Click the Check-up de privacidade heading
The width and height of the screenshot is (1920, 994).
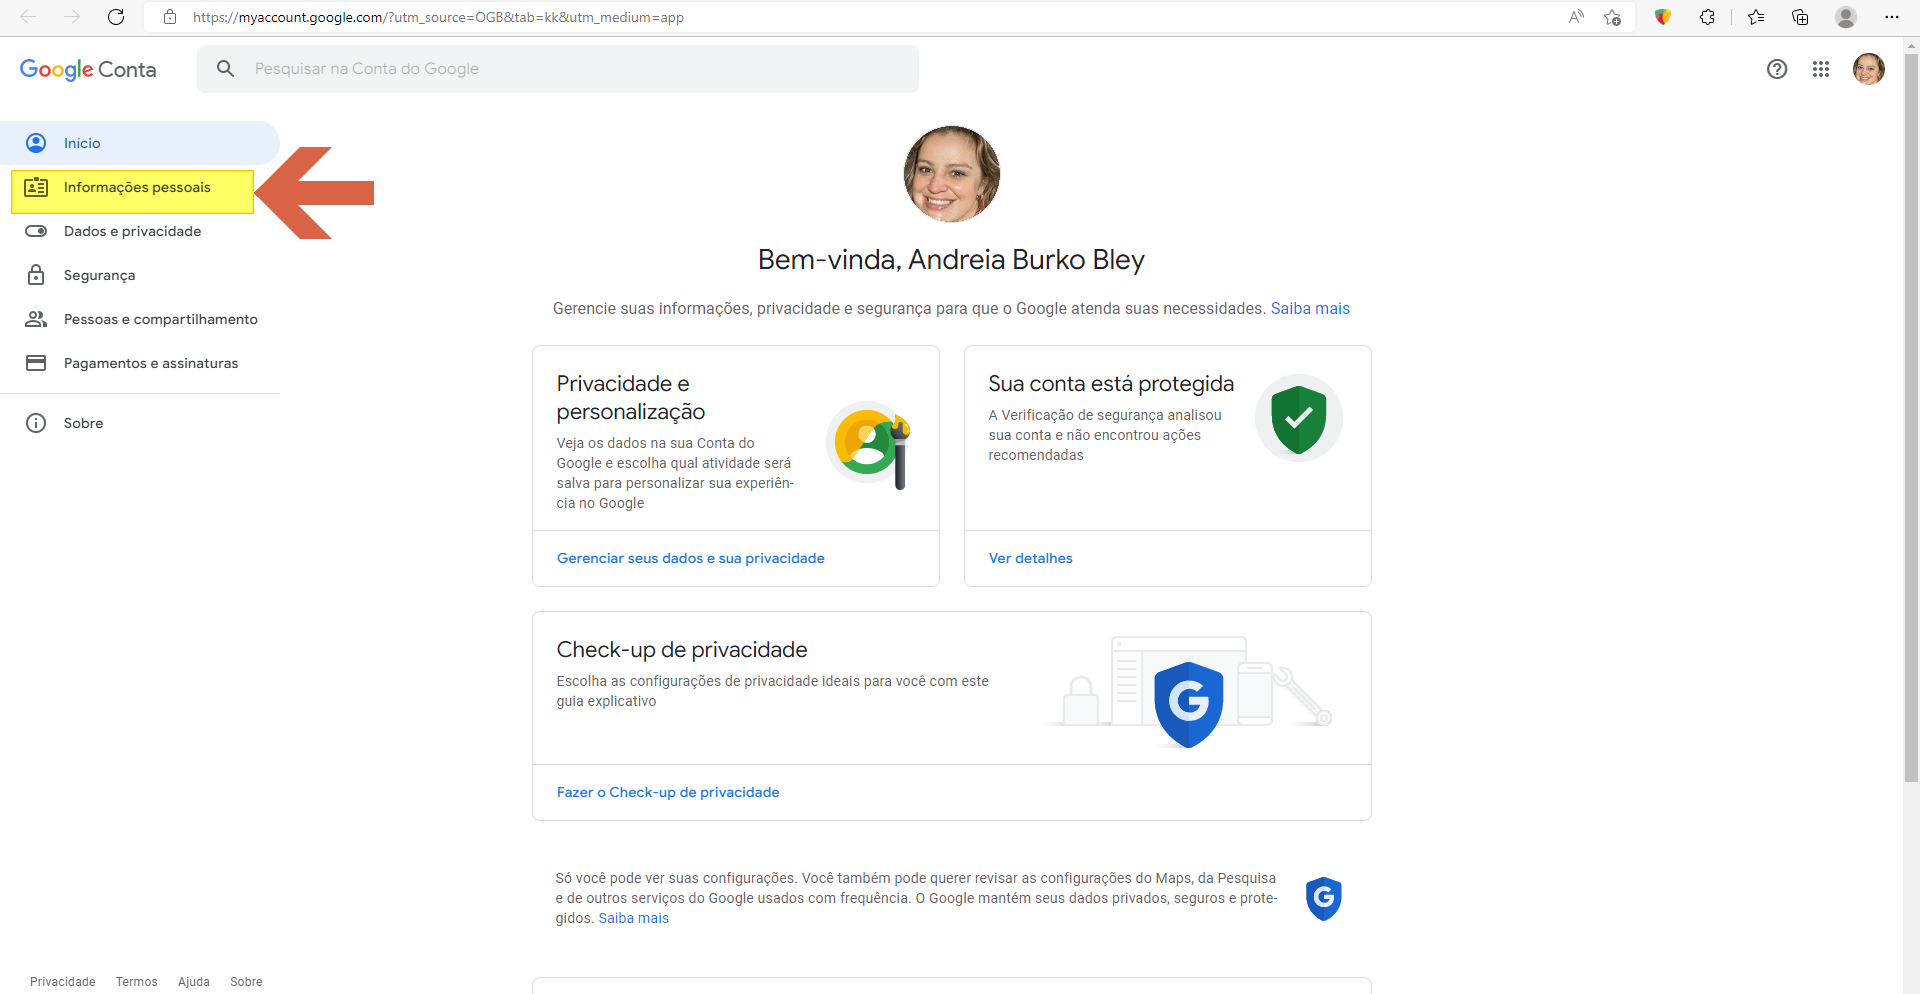682,650
